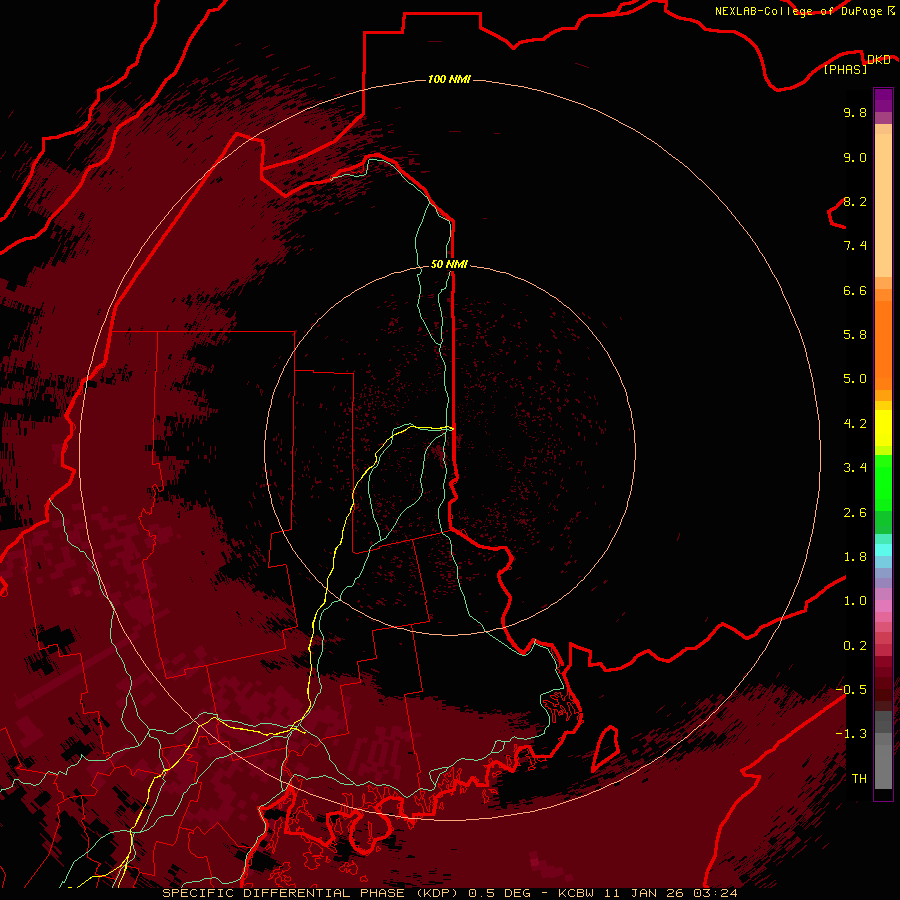Click the 100 NMI range ring label

point(449,79)
